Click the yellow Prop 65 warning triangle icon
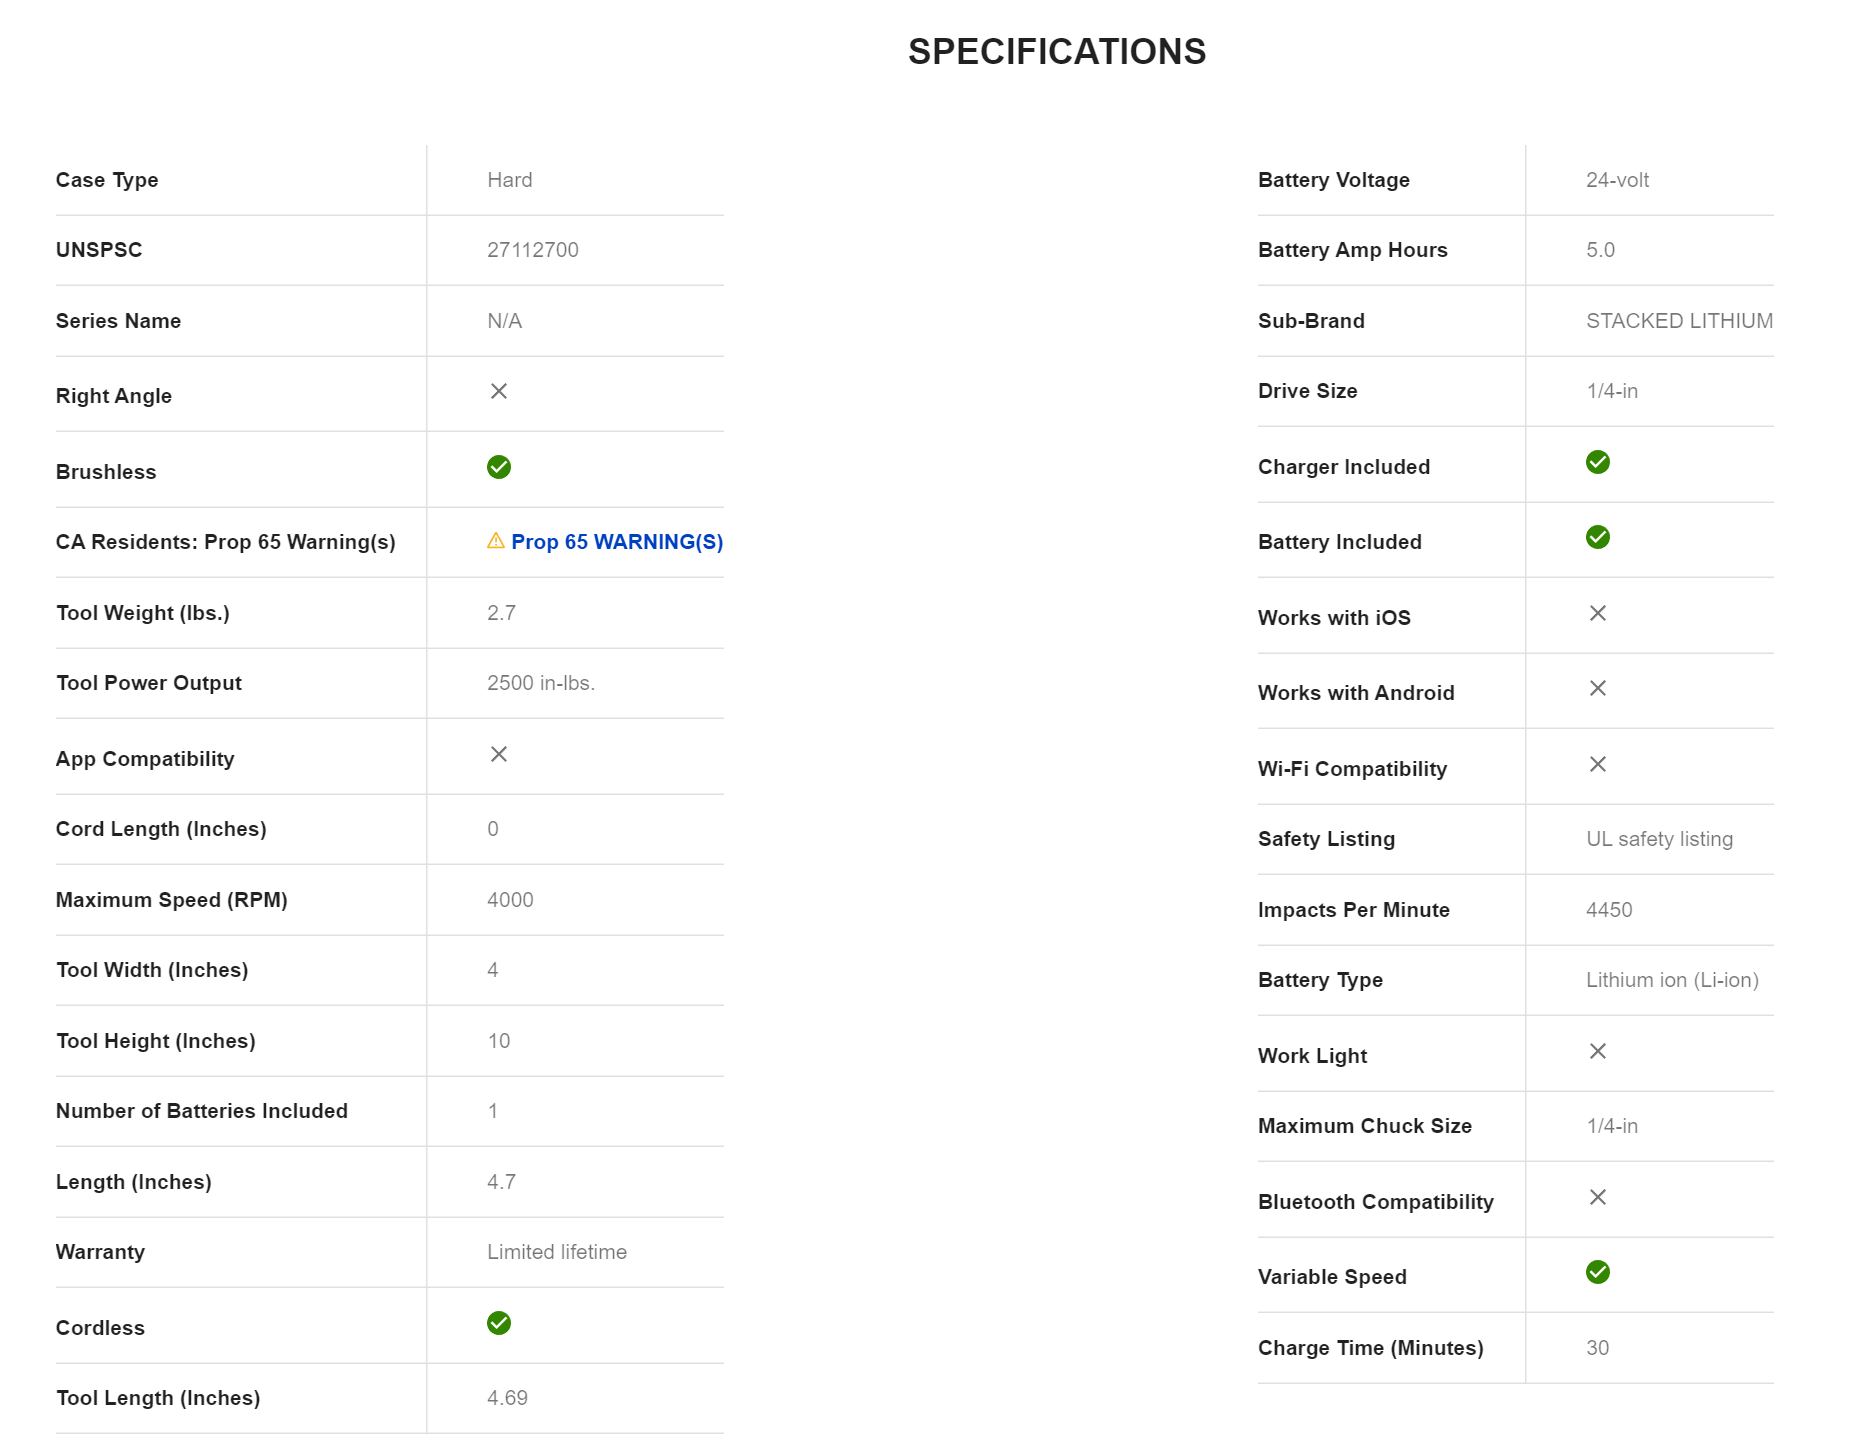 [x=496, y=541]
